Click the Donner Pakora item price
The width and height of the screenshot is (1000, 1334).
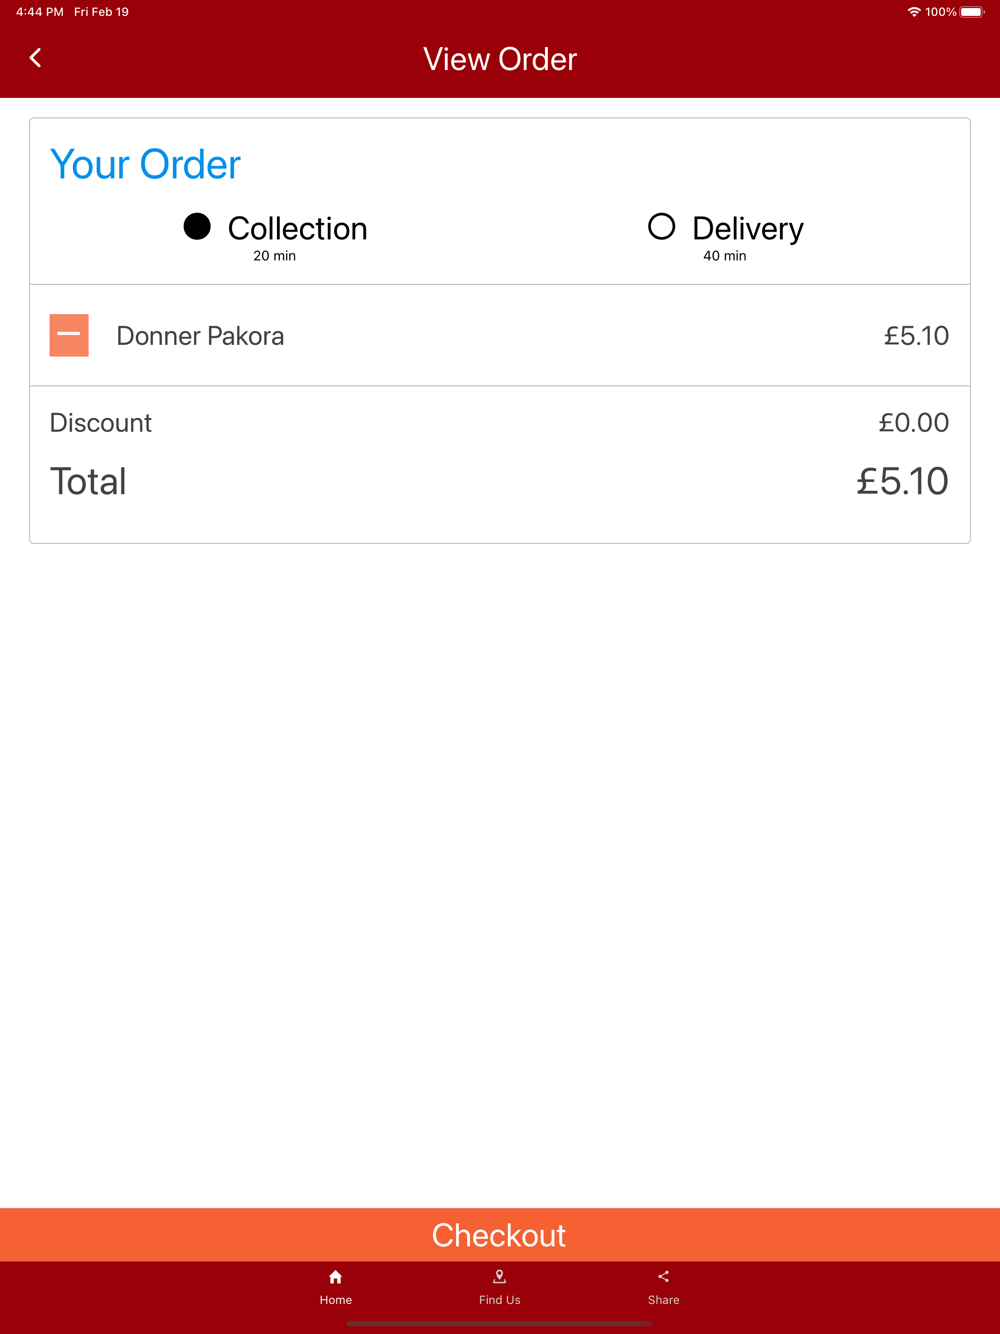[x=915, y=336]
